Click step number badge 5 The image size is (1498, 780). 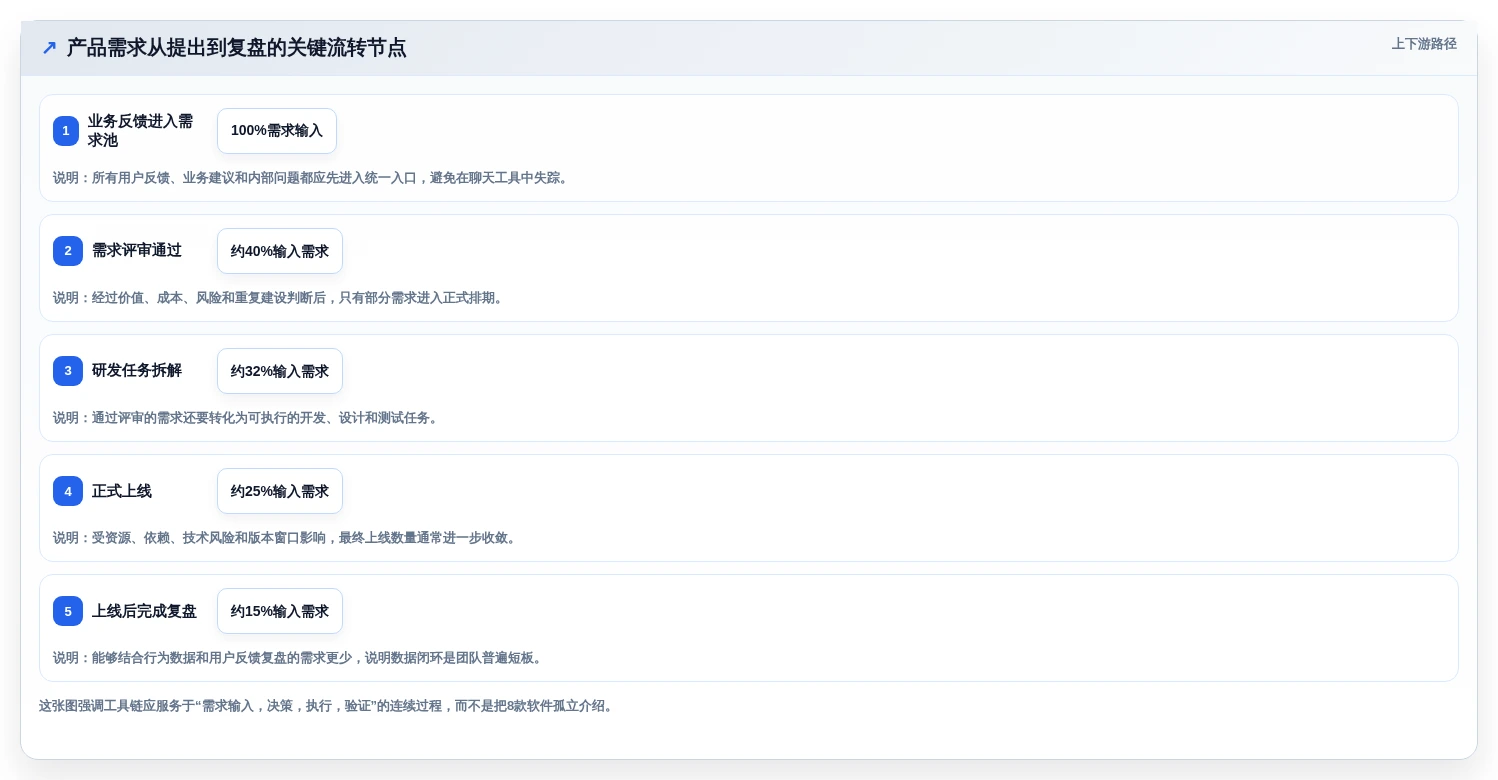click(x=68, y=611)
